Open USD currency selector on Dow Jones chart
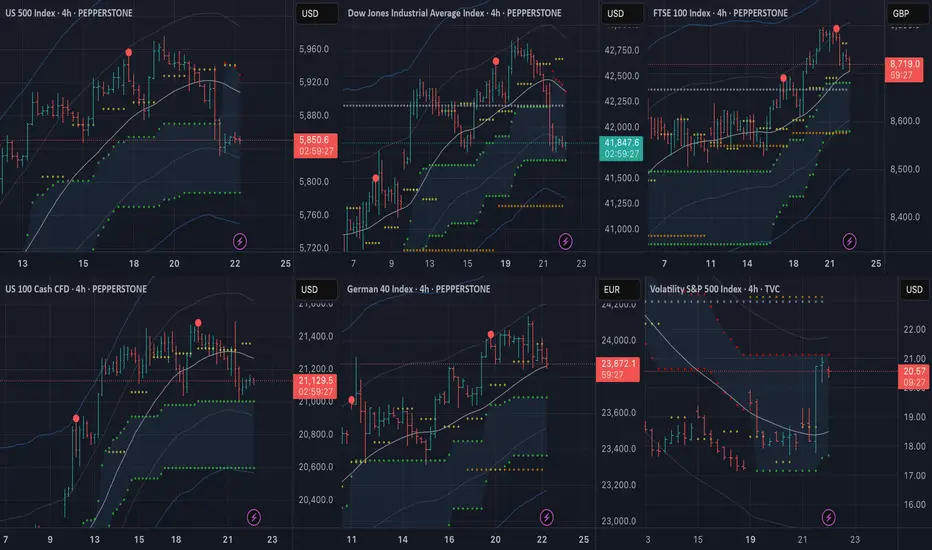Viewport: 932px width, 550px height. pyautogui.click(x=621, y=13)
